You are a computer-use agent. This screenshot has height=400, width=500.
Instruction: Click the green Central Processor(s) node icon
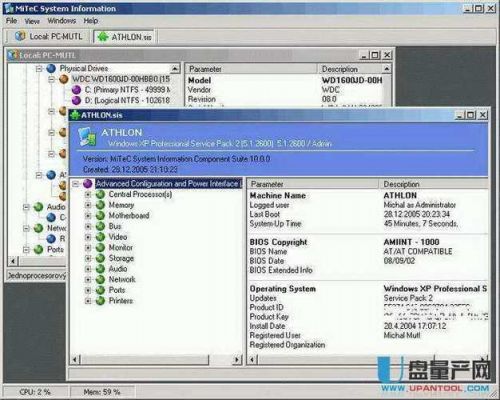[100, 194]
